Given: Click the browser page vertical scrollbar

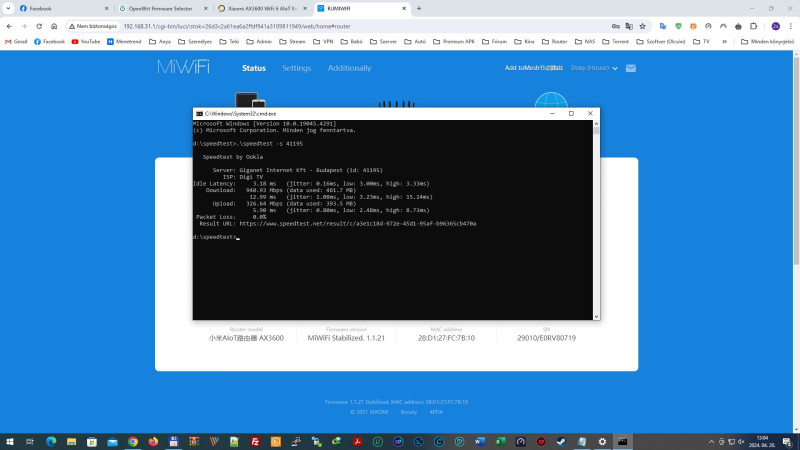Looking at the screenshot, I should [796, 163].
